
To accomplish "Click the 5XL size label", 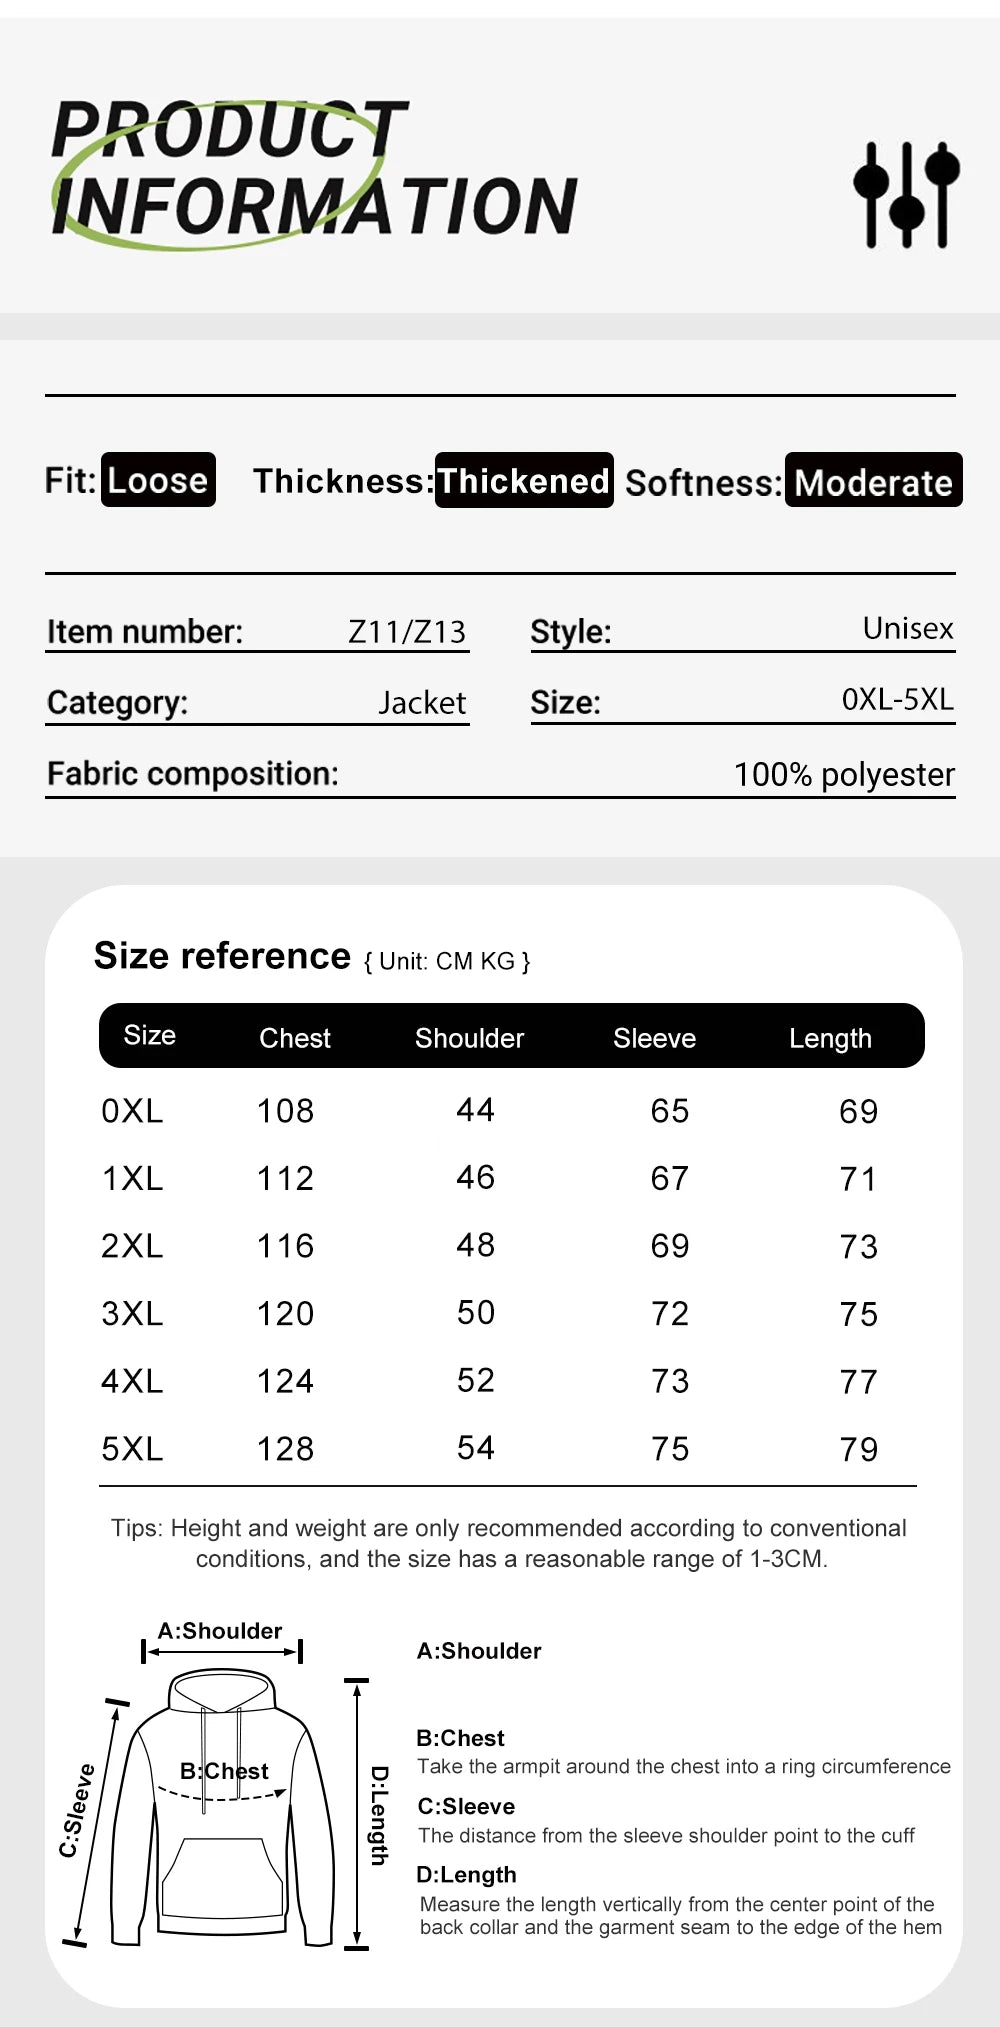I will tap(132, 1448).
